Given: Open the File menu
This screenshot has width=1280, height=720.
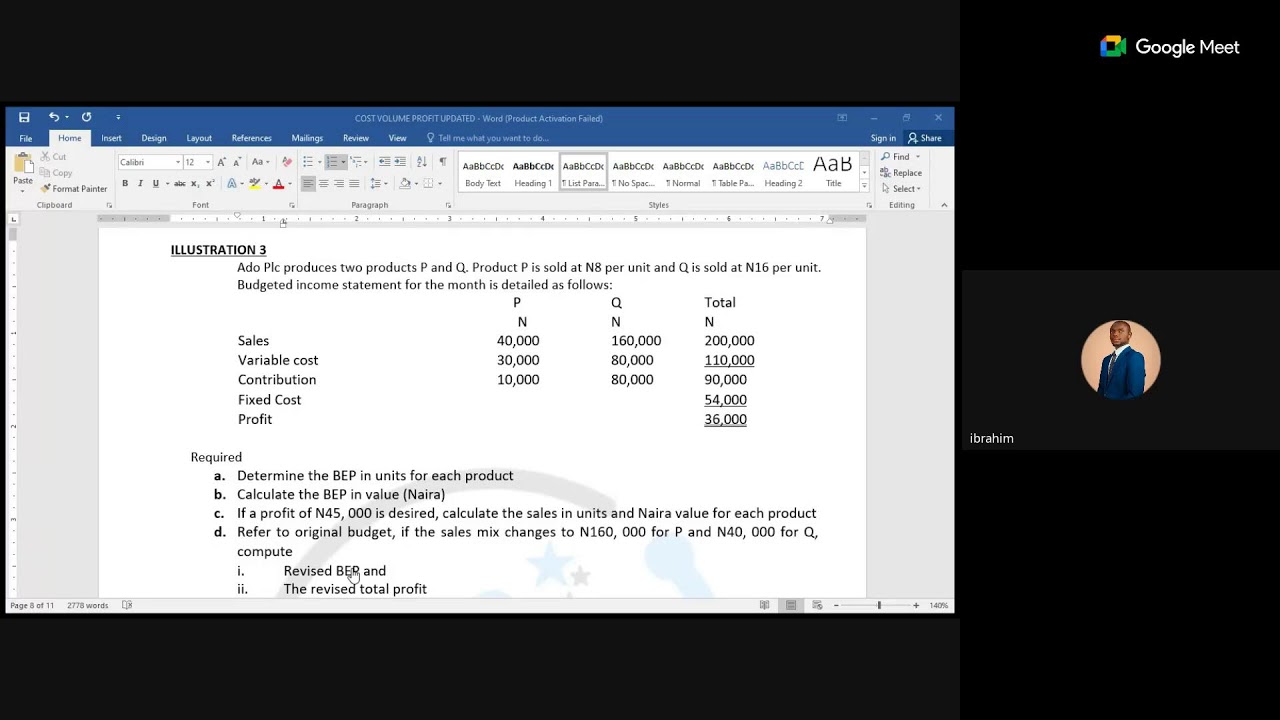Looking at the screenshot, I should point(25,138).
